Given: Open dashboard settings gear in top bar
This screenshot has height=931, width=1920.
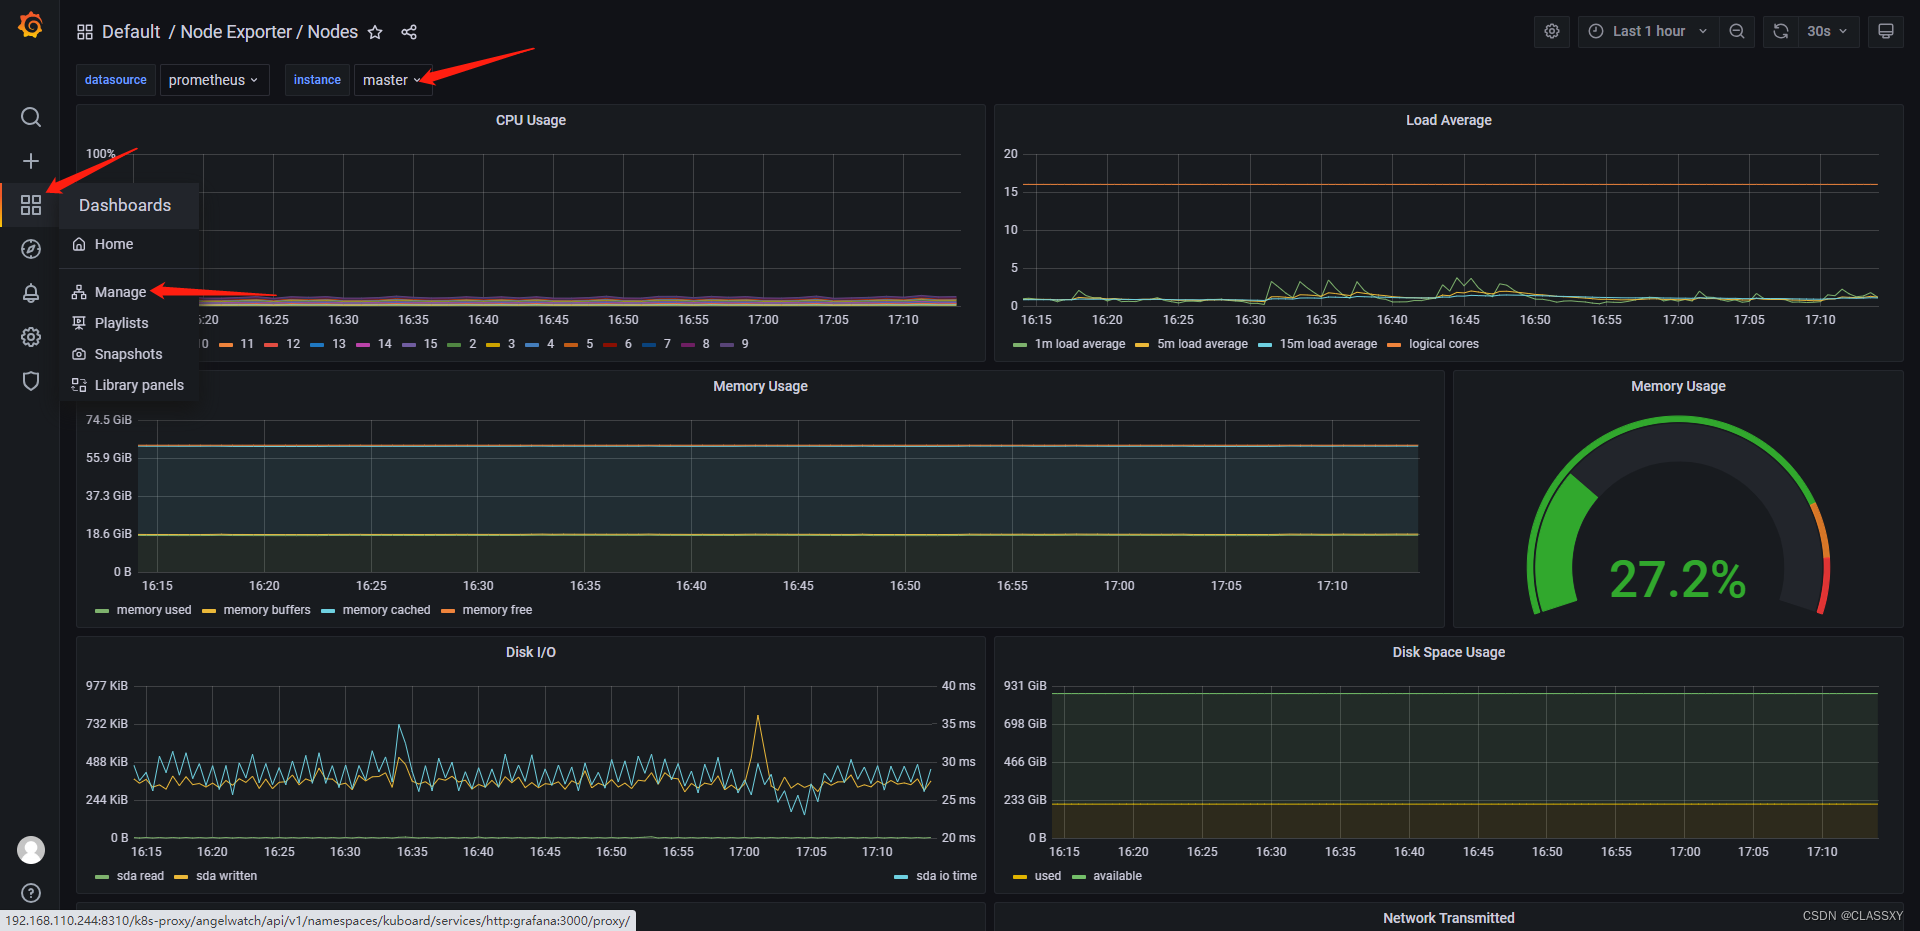Looking at the screenshot, I should pyautogui.click(x=1552, y=31).
